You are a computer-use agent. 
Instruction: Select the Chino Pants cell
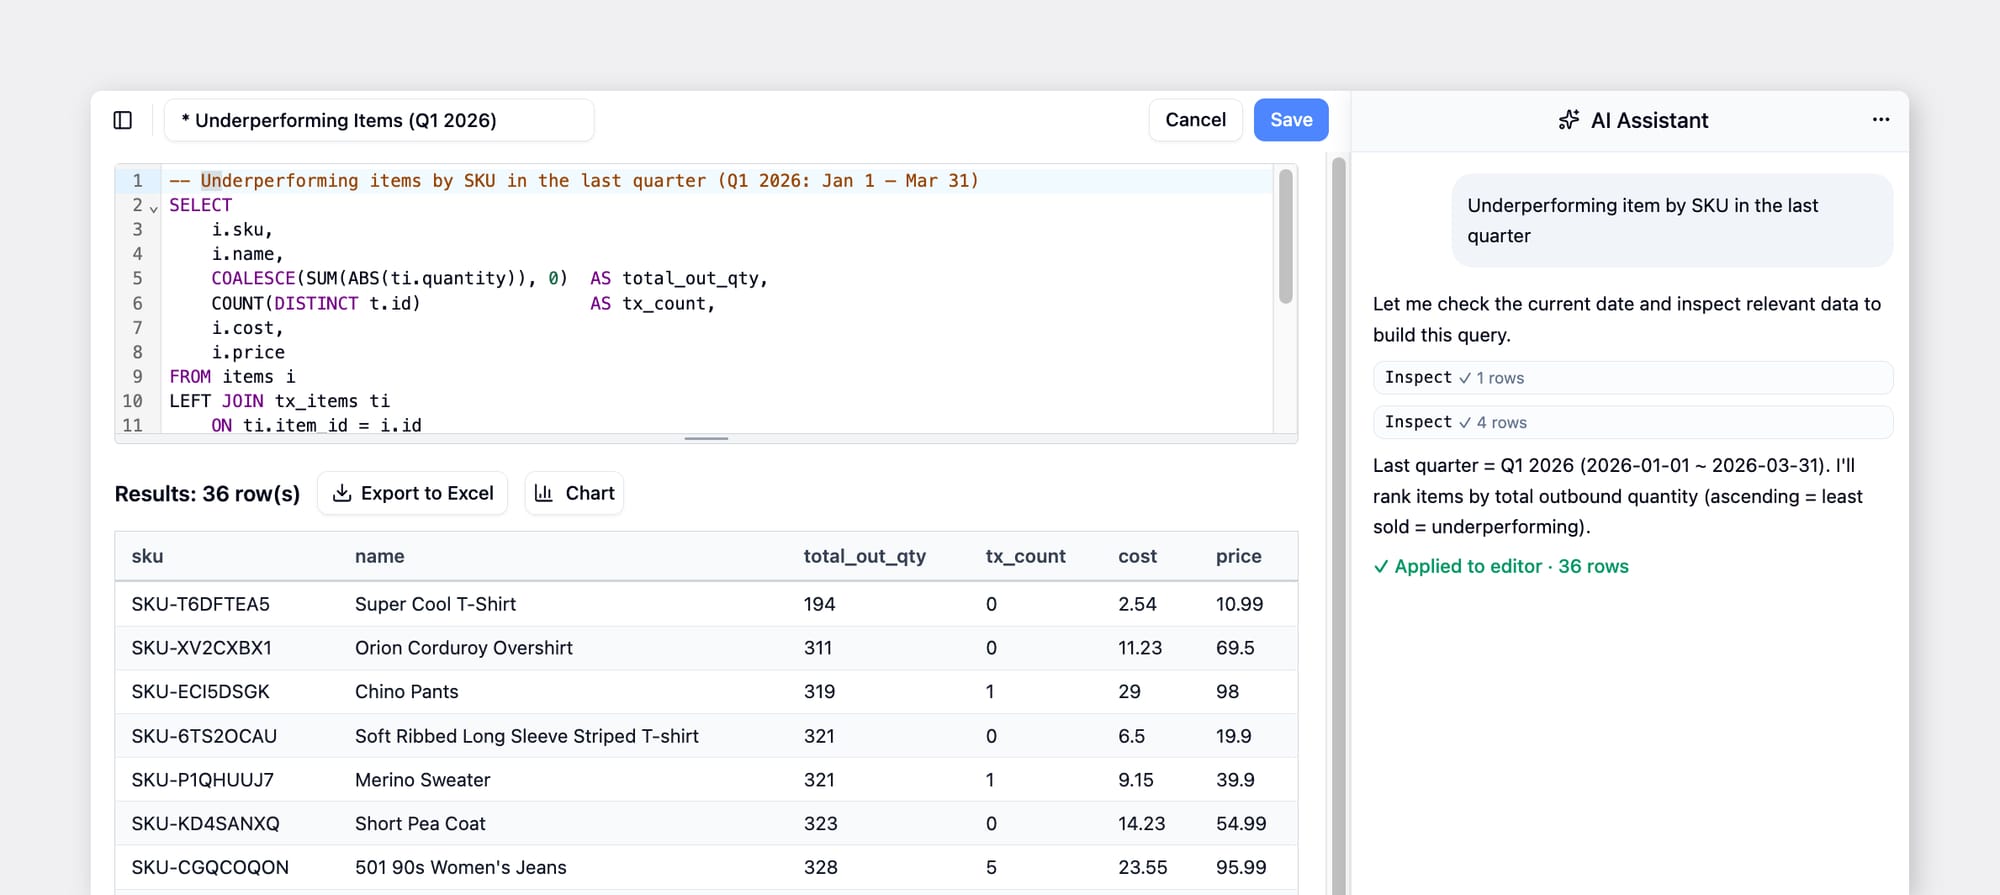[x=407, y=692]
